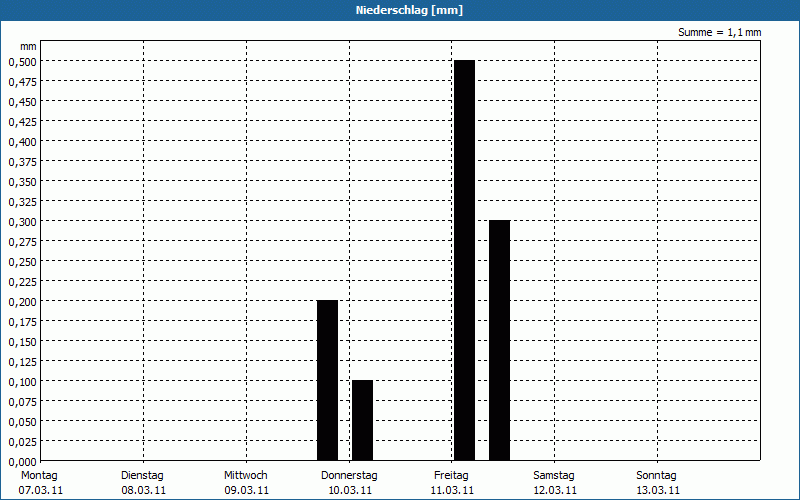Click the 0,375 axis value

[x=23, y=162]
